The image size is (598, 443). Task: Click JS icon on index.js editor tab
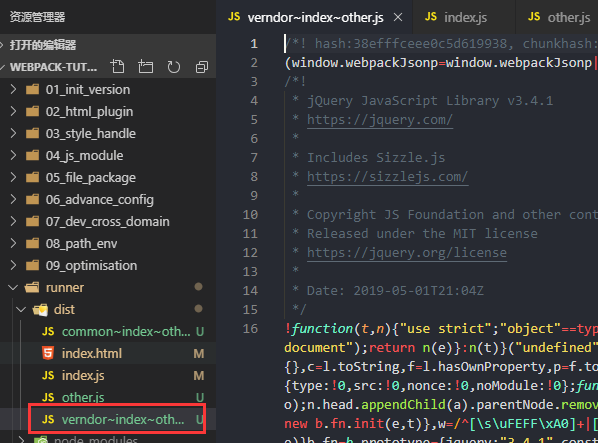pyautogui.click(x=431, y=17)
